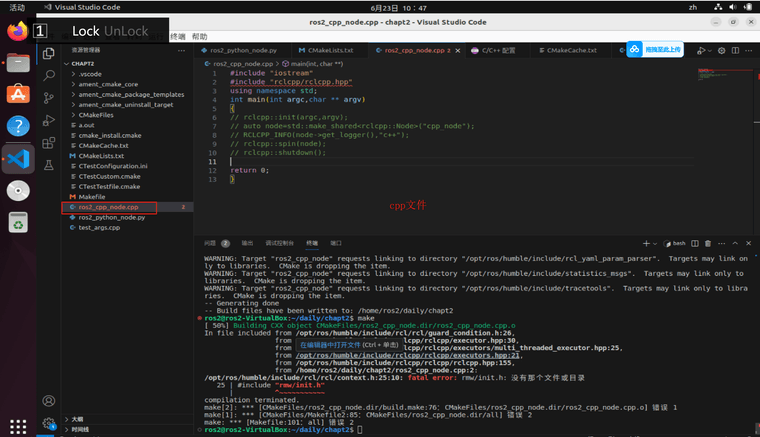Expand the CMakeFiles folder
The width and height of the screenshot is (760, 437).
tap(96, 115)
